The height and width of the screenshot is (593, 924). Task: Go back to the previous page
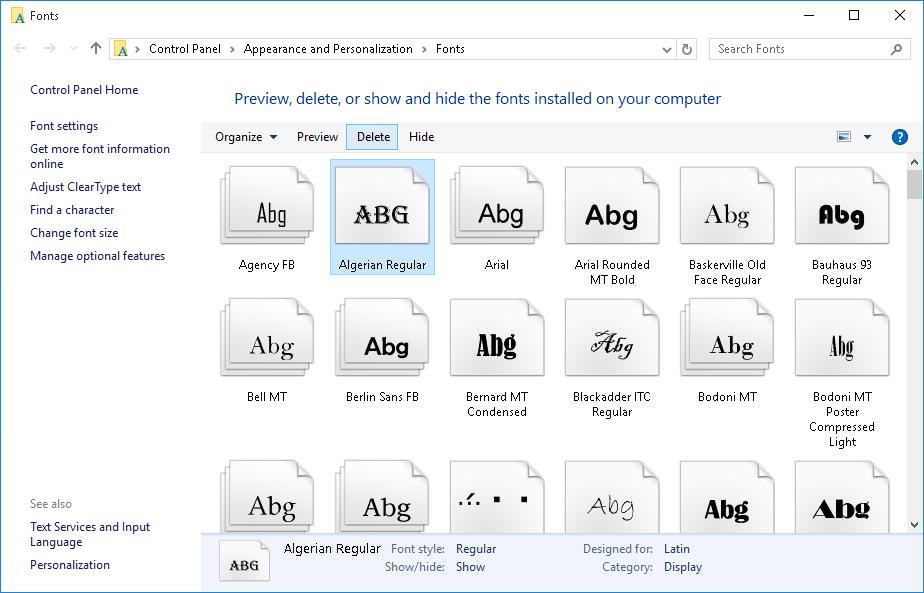tap(19, 48)
